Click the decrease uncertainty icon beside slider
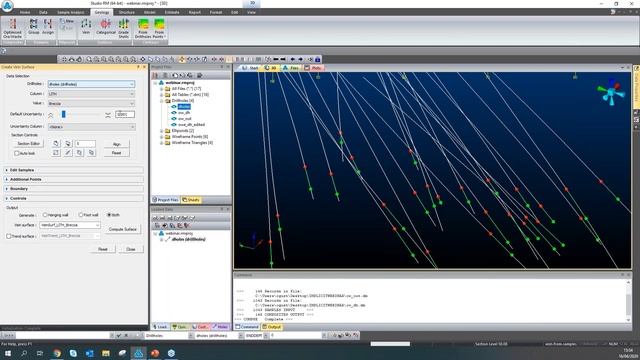 click(51, 115)
